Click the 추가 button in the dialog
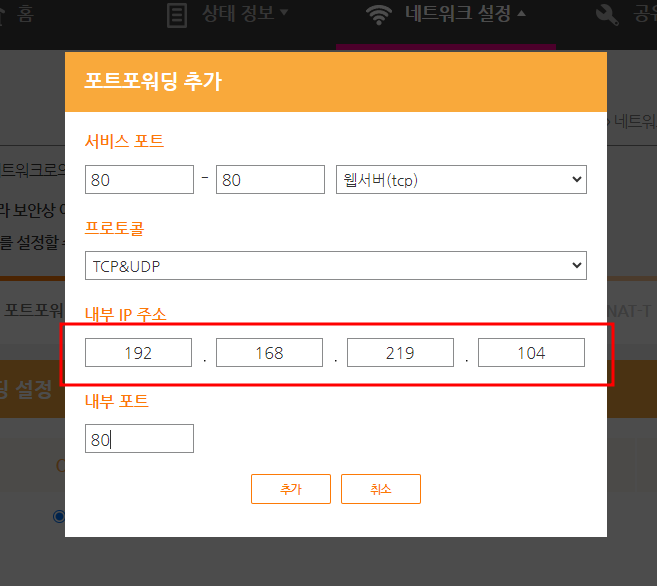 pyautogui.click(x=291, y=489)
